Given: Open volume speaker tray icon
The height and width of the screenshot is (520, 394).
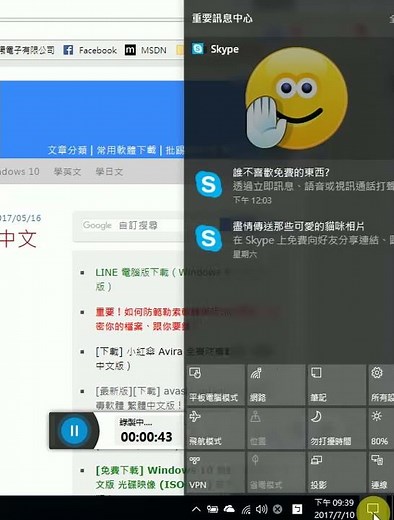Looking at the screenshot, I should (x=261, y=509).
